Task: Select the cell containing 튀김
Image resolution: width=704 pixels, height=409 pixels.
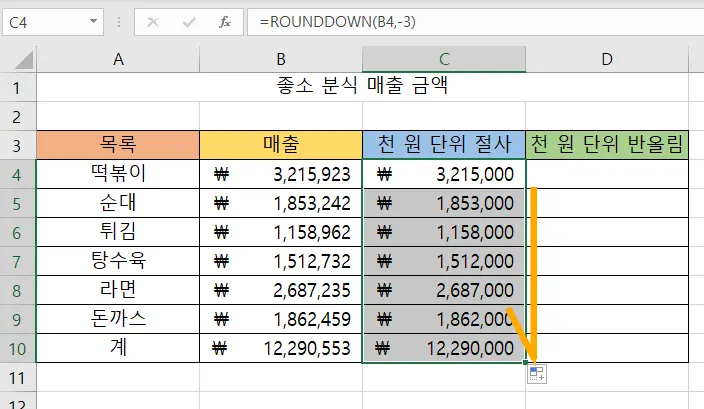Action: (x=118, y=232)
